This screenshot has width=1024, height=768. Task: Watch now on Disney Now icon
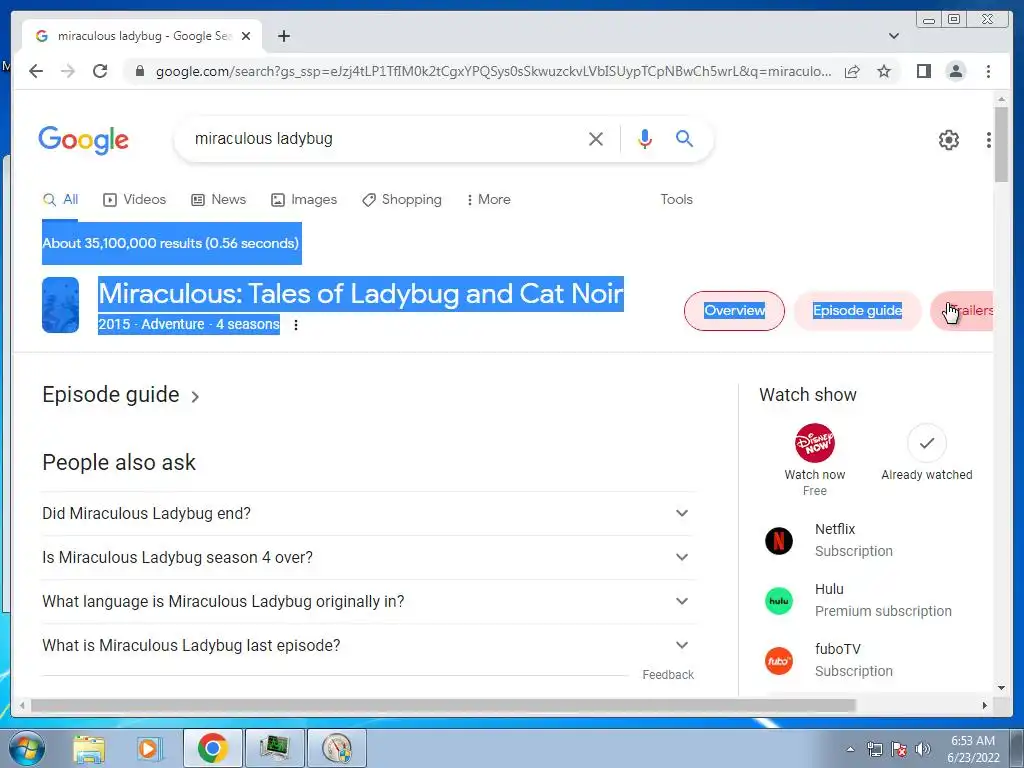814,443
